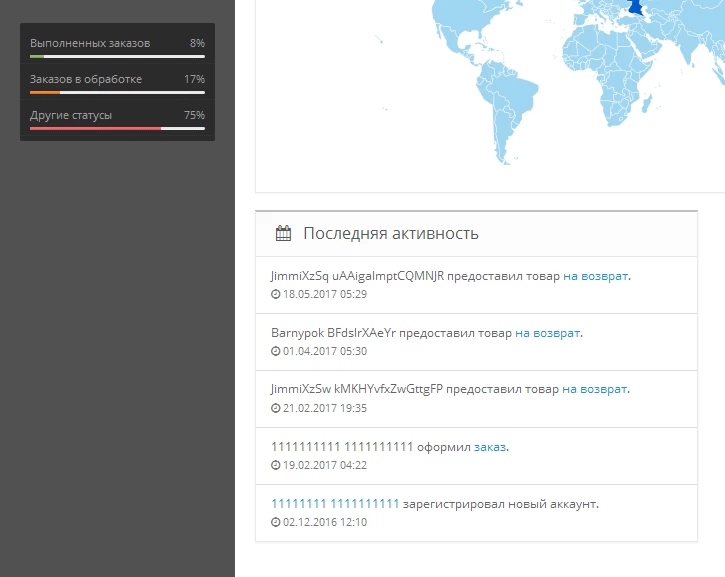Click the Заказов в обработке label
Image resolution: width=725 pixels, height=577 pixels.
[x=86, y=79]
